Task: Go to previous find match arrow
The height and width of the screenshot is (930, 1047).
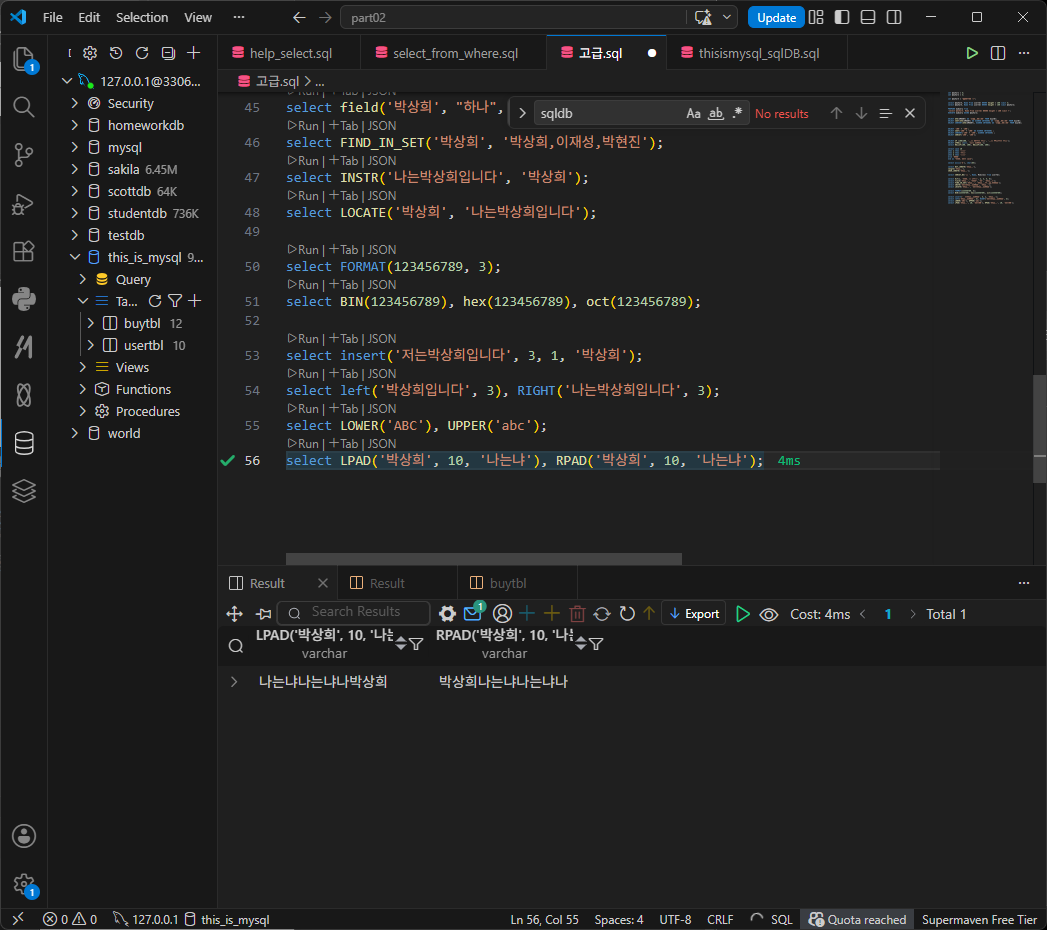Action: tap(836, 113)
